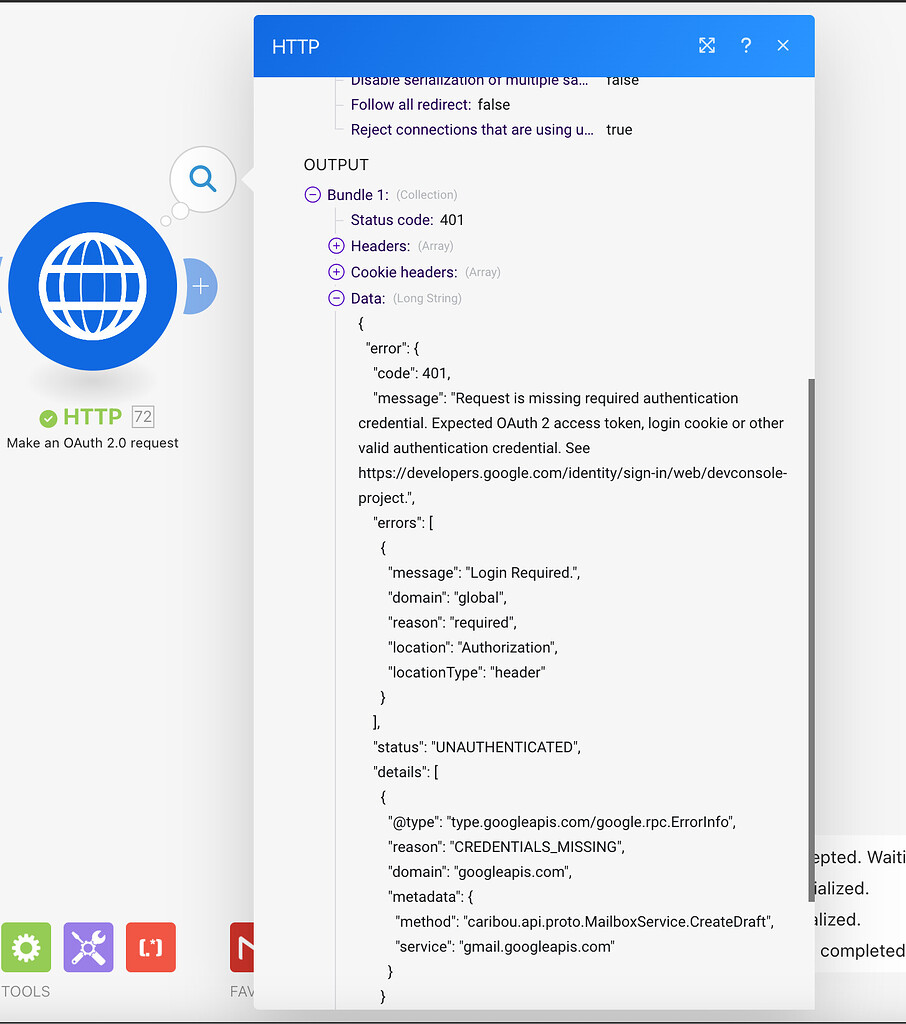The image size is (906, 1024).
Task: Click the green Tools gear icon
Action: [x=25, y=947]
